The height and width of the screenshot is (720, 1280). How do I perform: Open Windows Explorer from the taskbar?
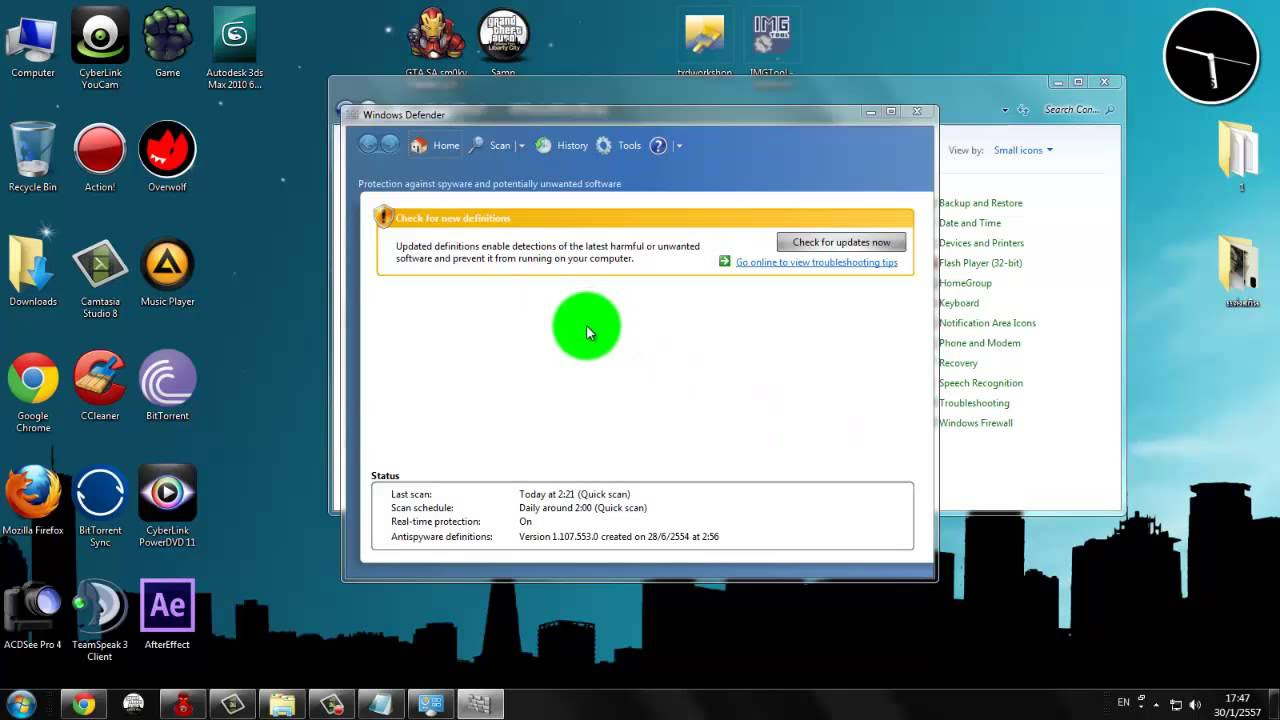coord(282,704)
